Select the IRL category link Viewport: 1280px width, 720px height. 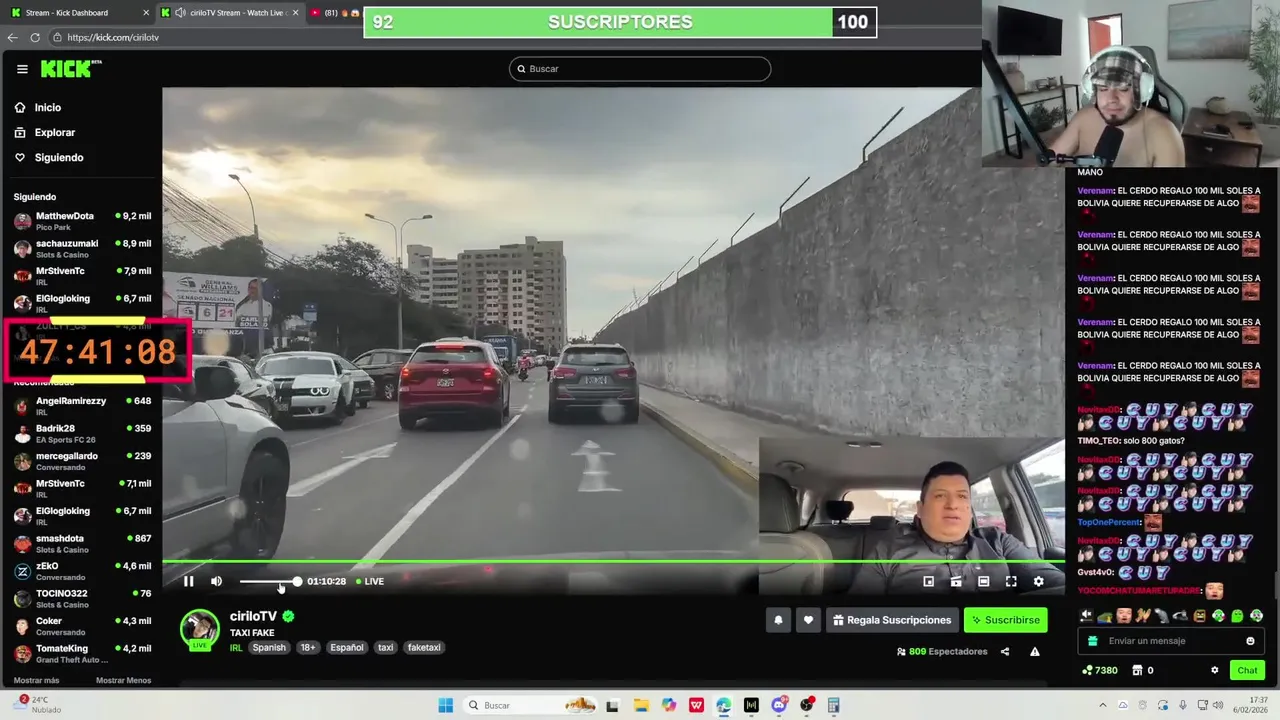(x=236, y=648)
